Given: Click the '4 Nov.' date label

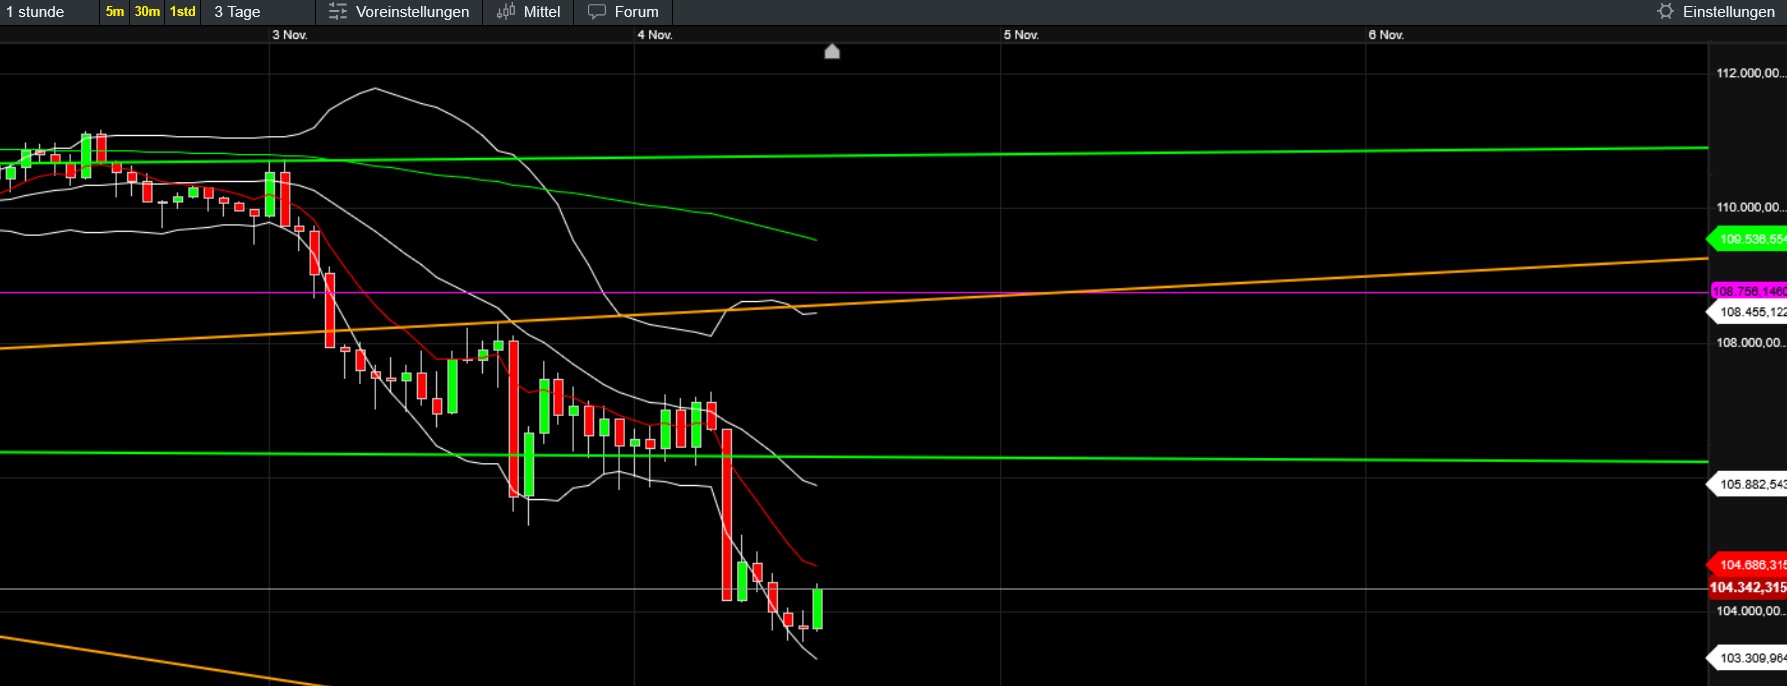Looking at the screenshot, I should 655,35.
